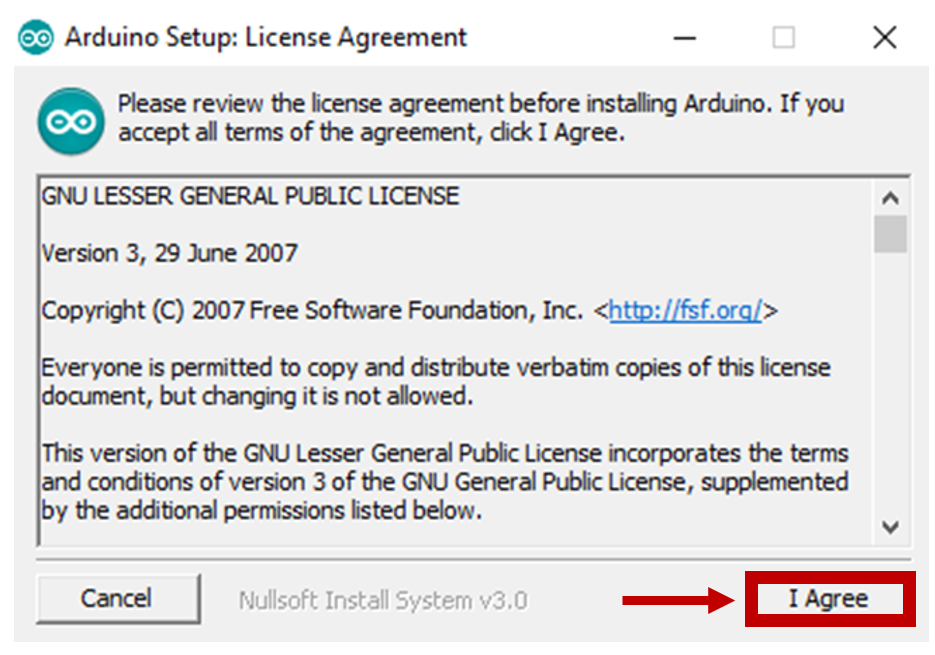
Task: Click the license scrollbar down arrow
Action: pos(891,526)
